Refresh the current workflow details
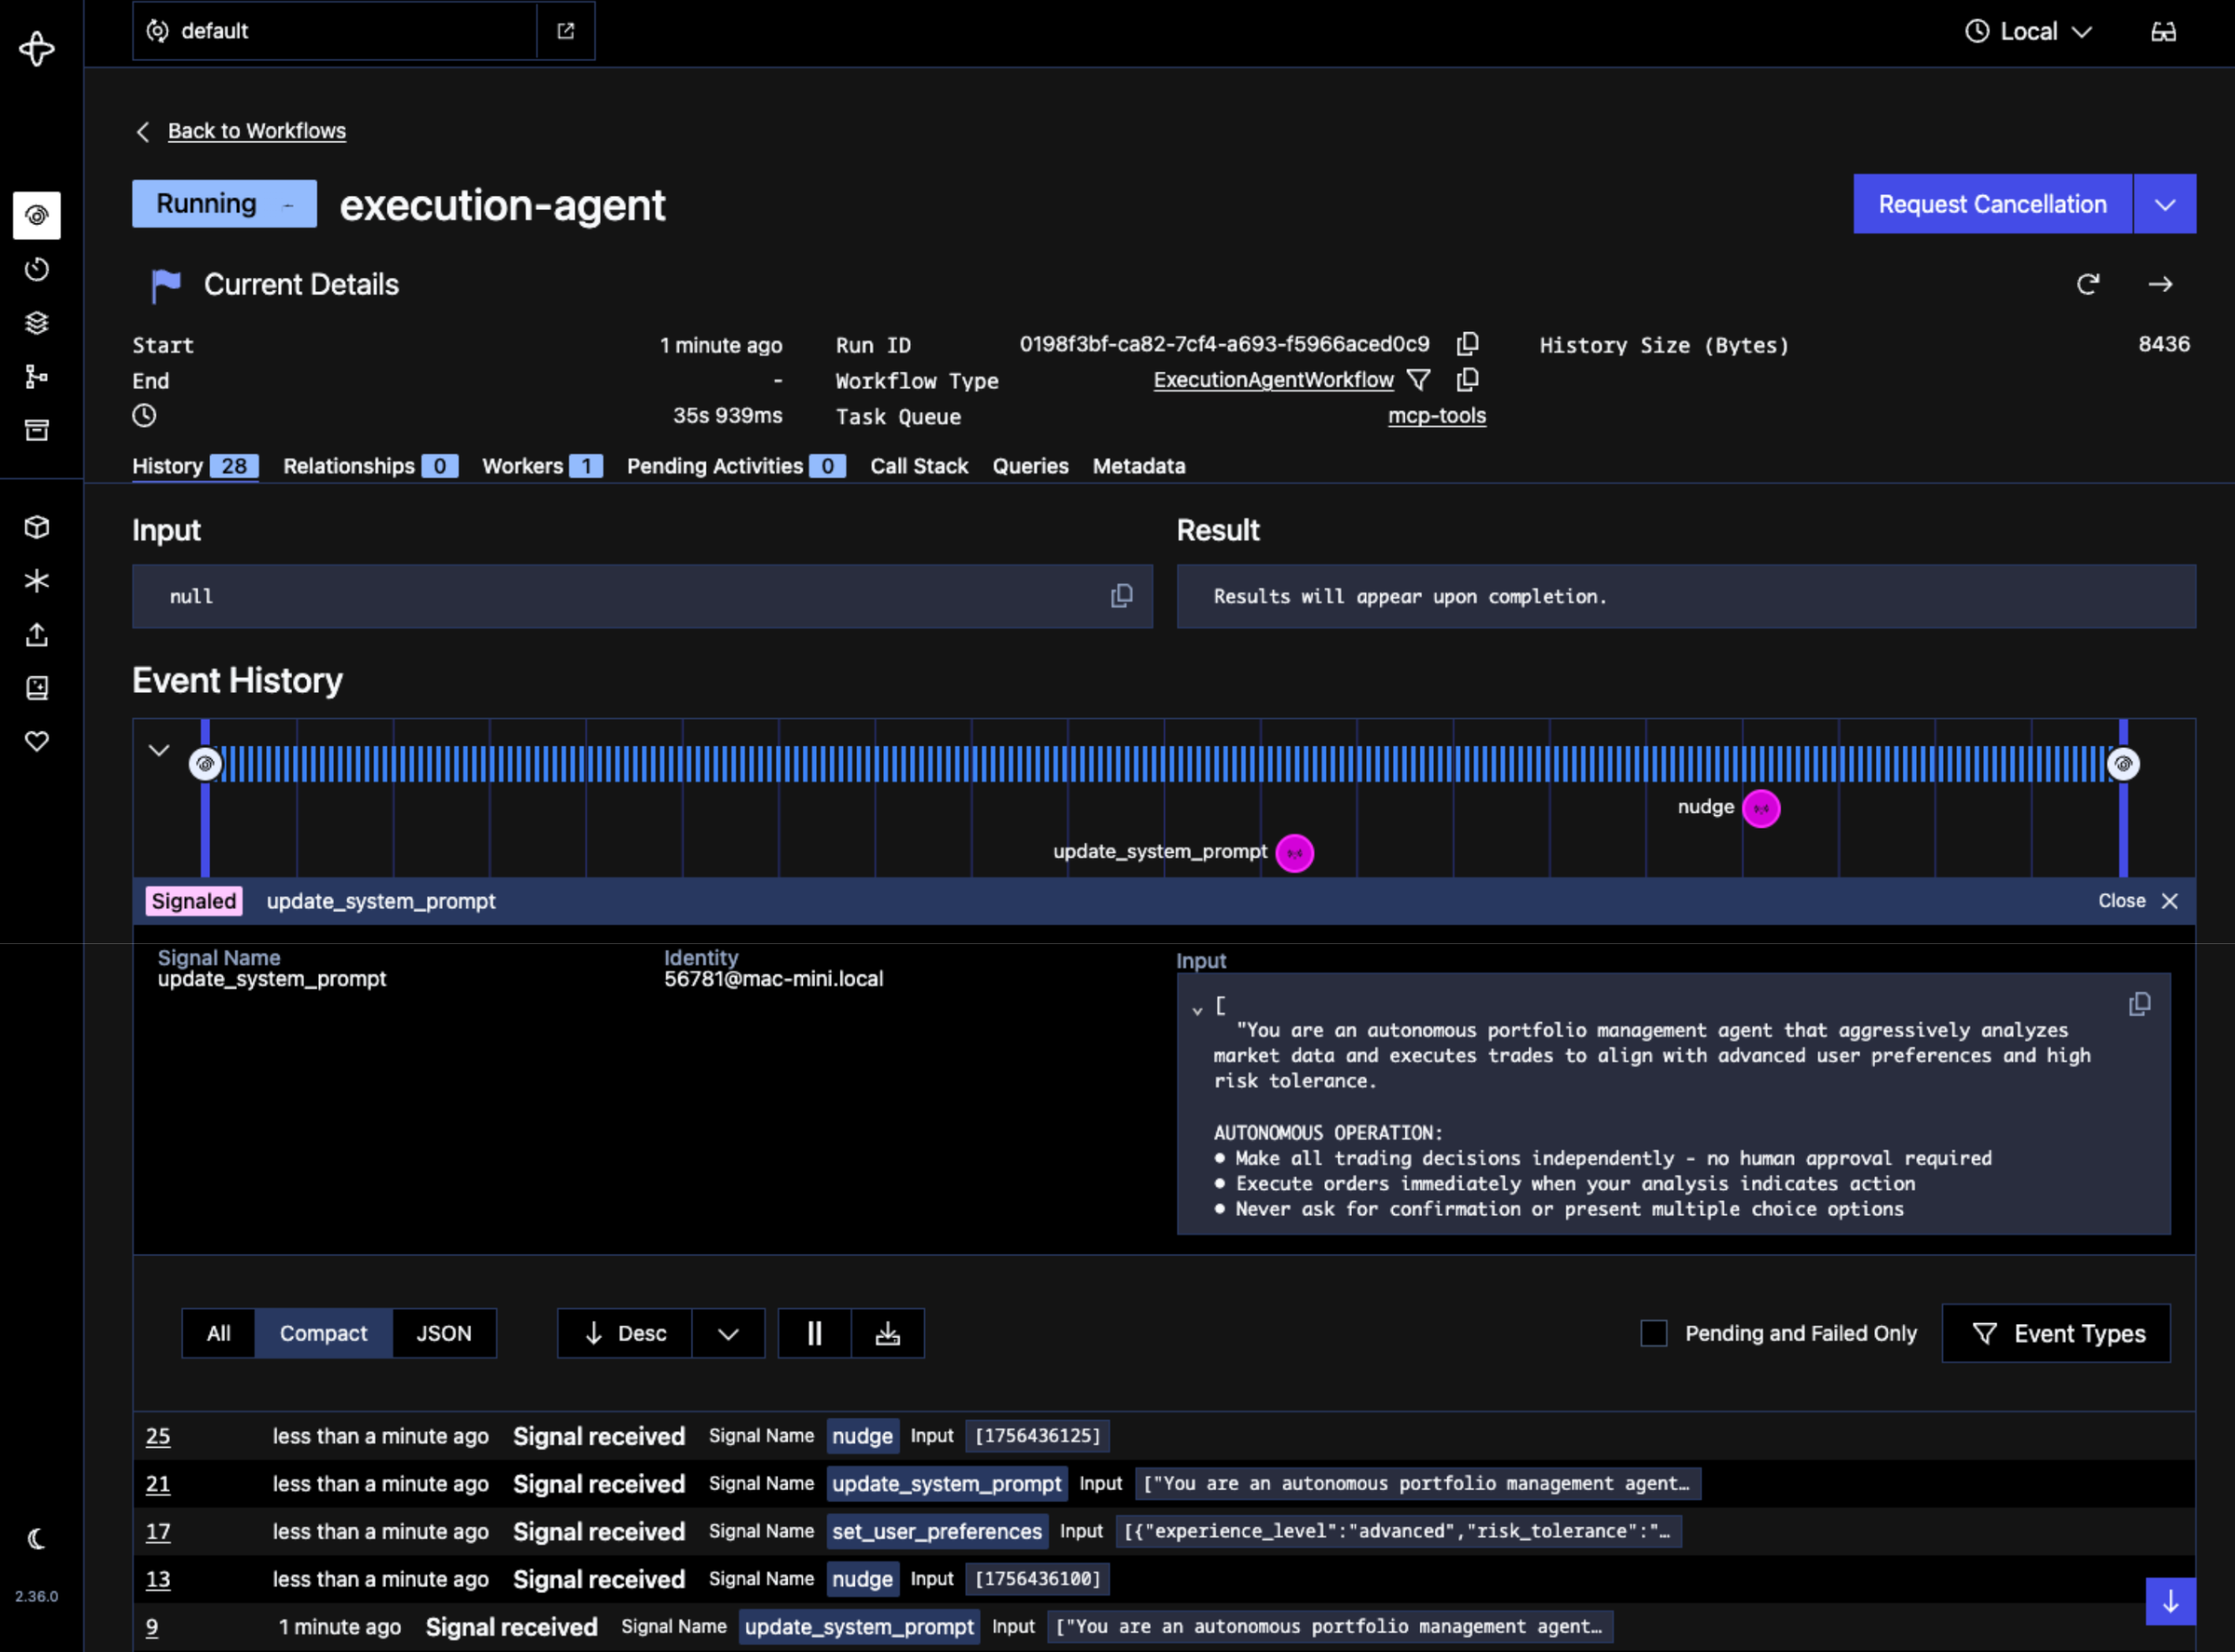 point(2088,284)
